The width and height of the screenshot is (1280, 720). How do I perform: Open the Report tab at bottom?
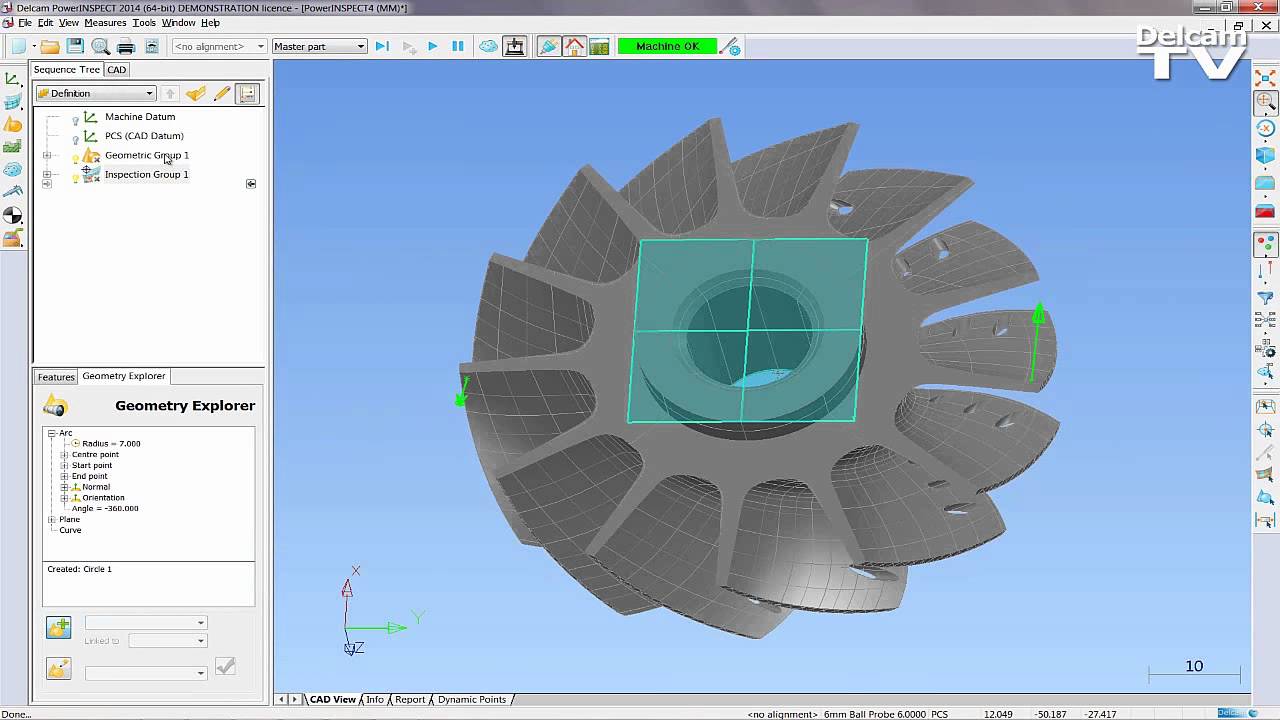pos(410,699)
